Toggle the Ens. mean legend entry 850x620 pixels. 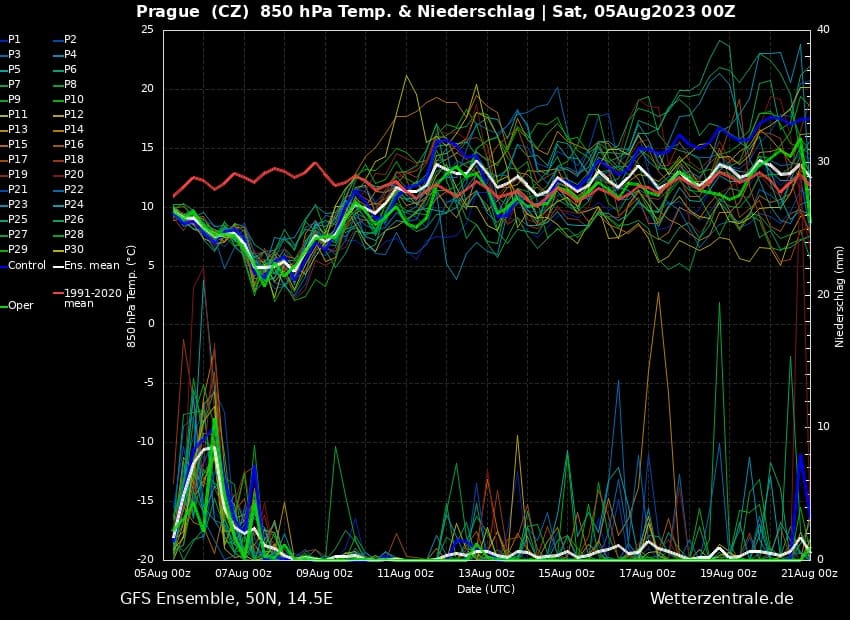tap(91, 266)
